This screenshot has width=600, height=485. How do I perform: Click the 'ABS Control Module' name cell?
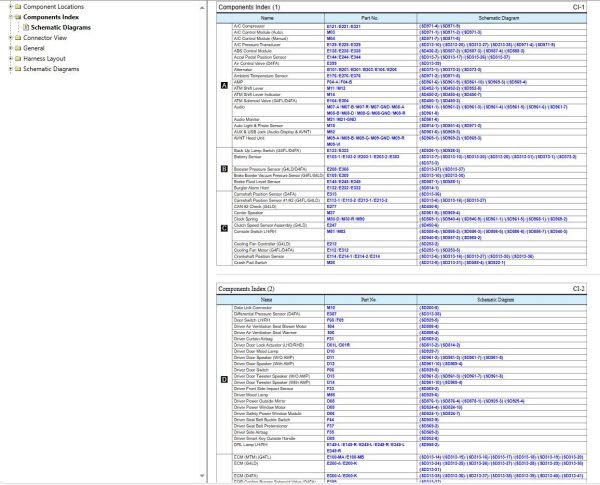click(278, 51)
